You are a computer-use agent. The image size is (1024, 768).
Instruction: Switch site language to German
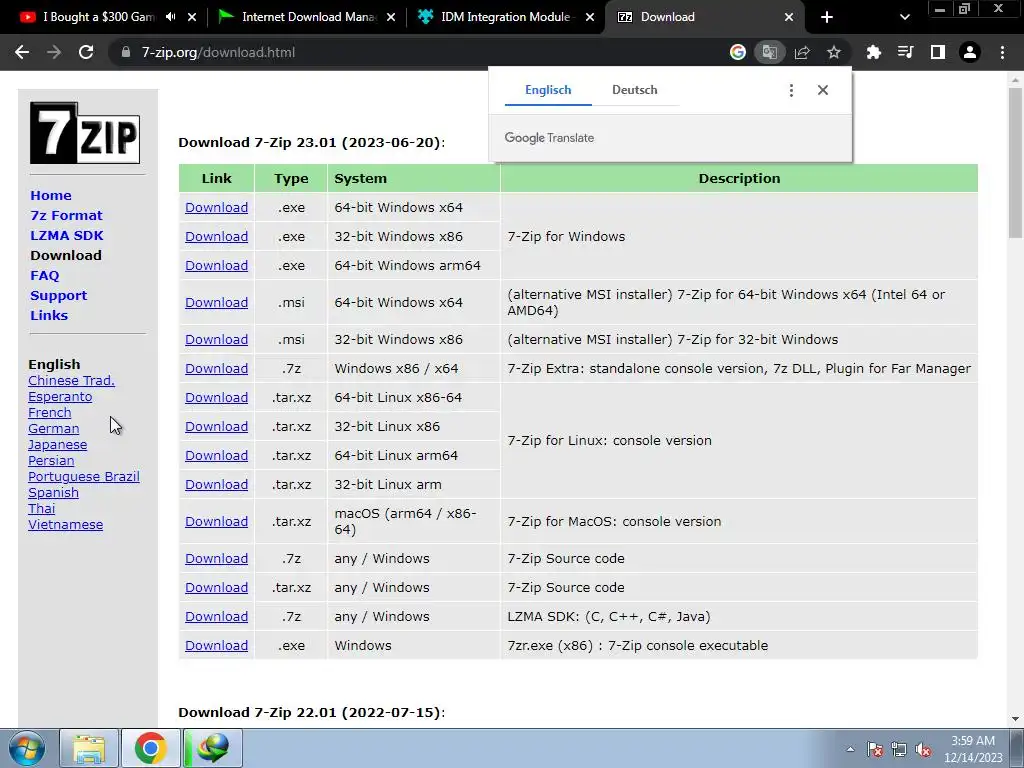click(54, 429)
